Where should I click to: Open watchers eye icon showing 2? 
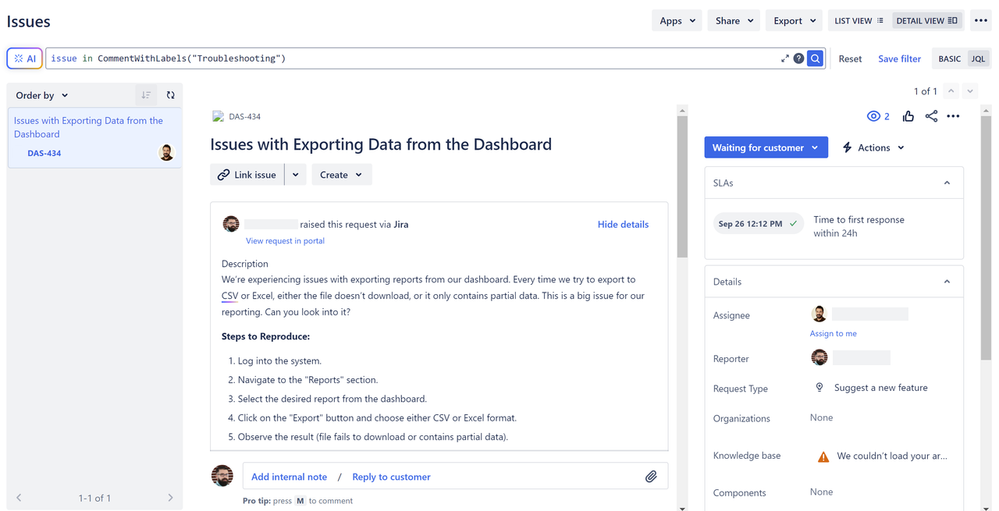tap(879, 116)
